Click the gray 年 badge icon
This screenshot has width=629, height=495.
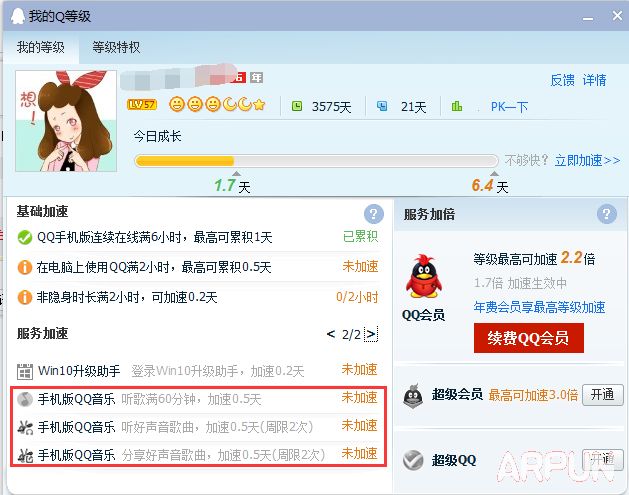coord(256,77)
